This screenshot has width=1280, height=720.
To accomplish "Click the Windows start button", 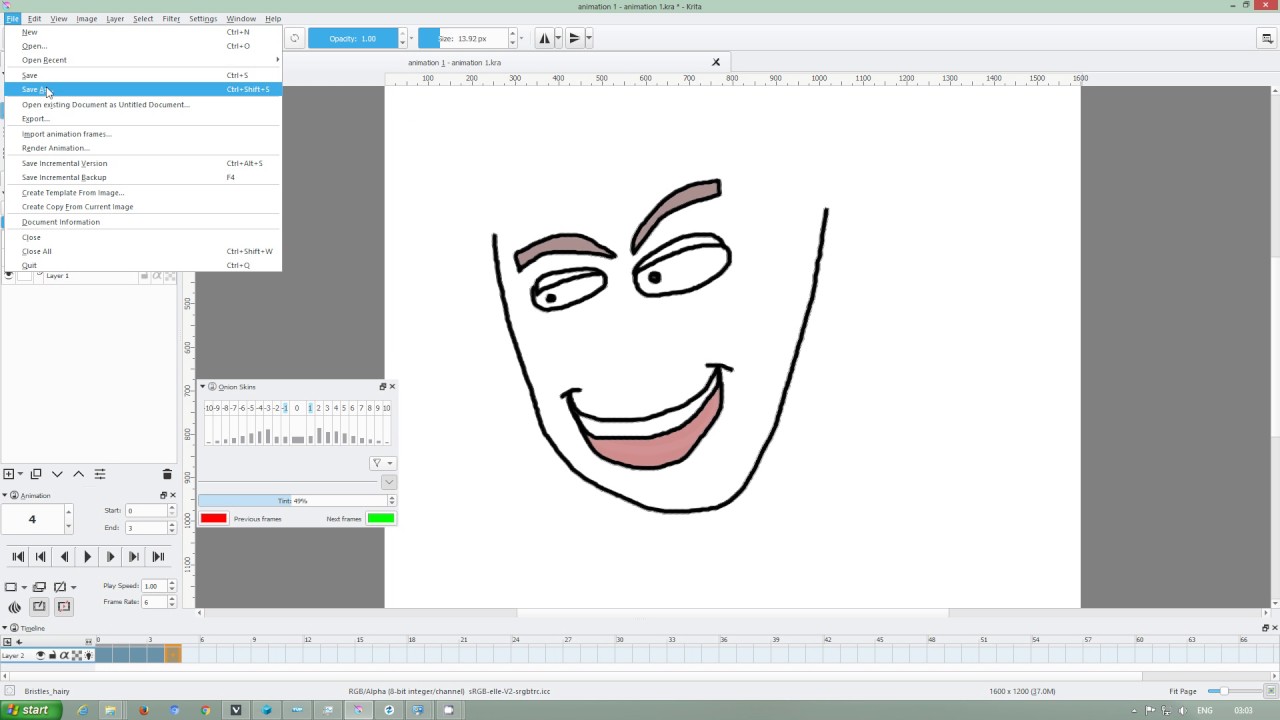I will pyautogui.click(x=30, y=710).
